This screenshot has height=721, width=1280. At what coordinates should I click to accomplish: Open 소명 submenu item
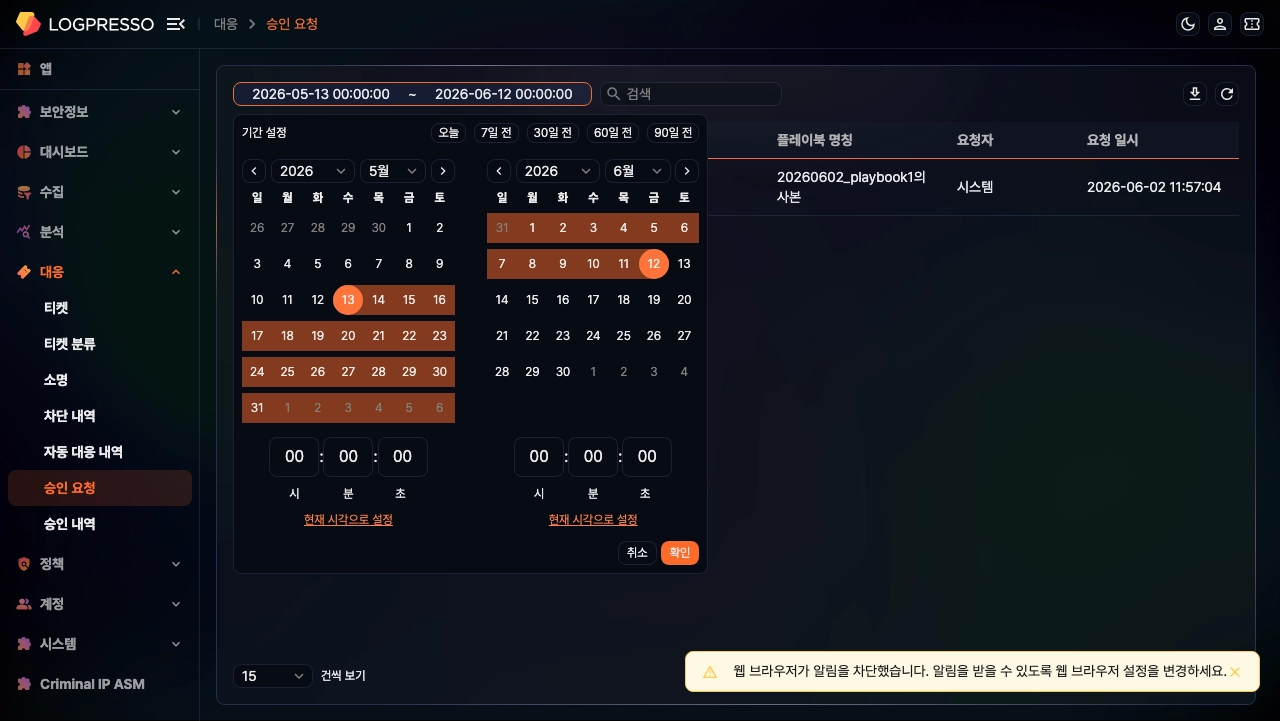99,380
